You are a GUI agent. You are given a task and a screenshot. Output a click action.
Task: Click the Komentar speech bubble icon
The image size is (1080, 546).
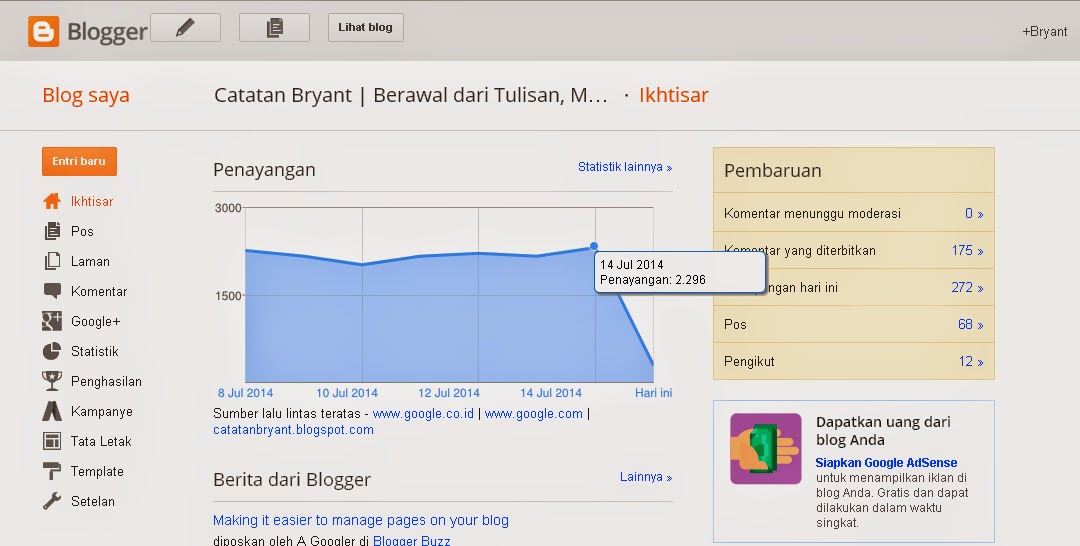click(x=52, y=291)
